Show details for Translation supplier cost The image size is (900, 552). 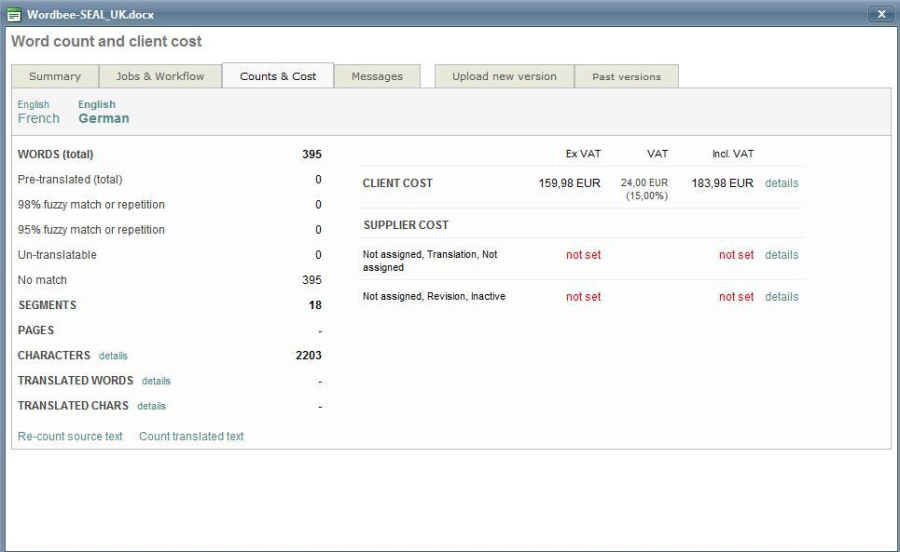781,255
